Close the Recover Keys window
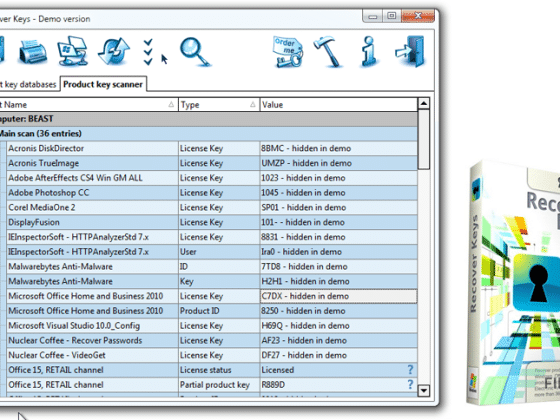 [418, 16]
